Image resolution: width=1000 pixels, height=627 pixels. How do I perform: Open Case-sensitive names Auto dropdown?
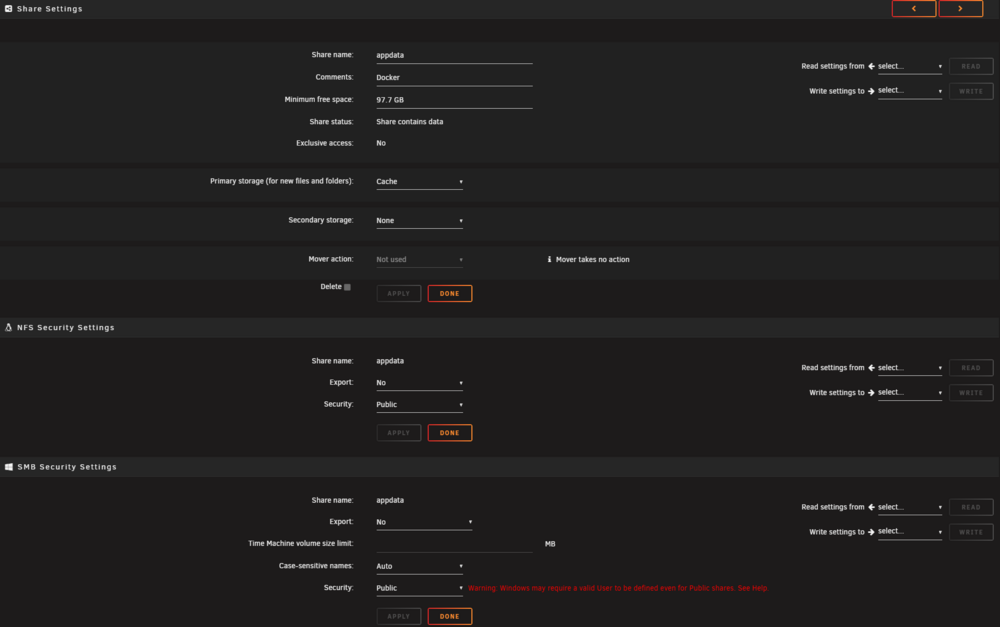pos(419,566)
